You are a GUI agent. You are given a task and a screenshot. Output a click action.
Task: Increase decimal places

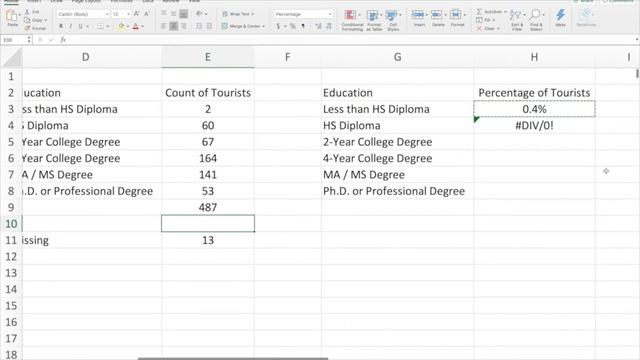tap(318, 26)
